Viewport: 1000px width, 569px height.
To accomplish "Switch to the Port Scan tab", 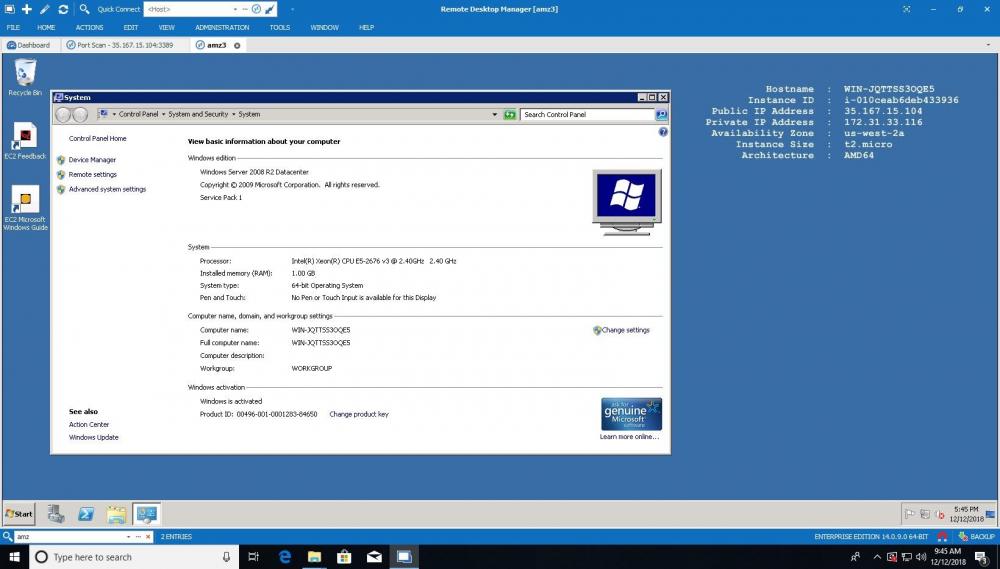I will pos(119,45).
